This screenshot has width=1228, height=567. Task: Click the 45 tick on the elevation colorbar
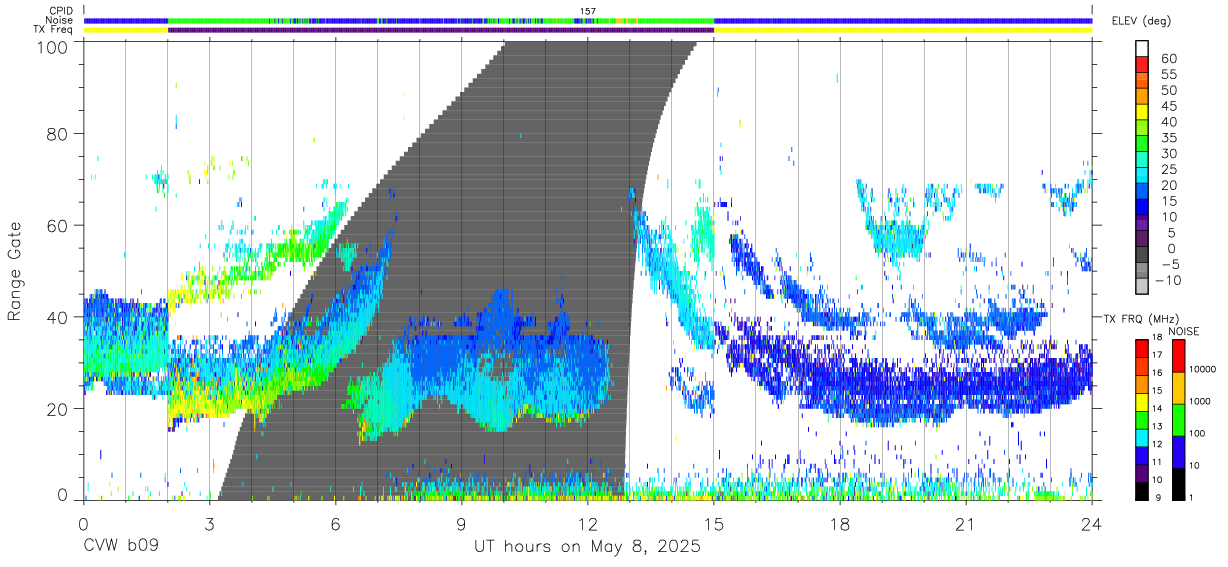click(1168, 106)
